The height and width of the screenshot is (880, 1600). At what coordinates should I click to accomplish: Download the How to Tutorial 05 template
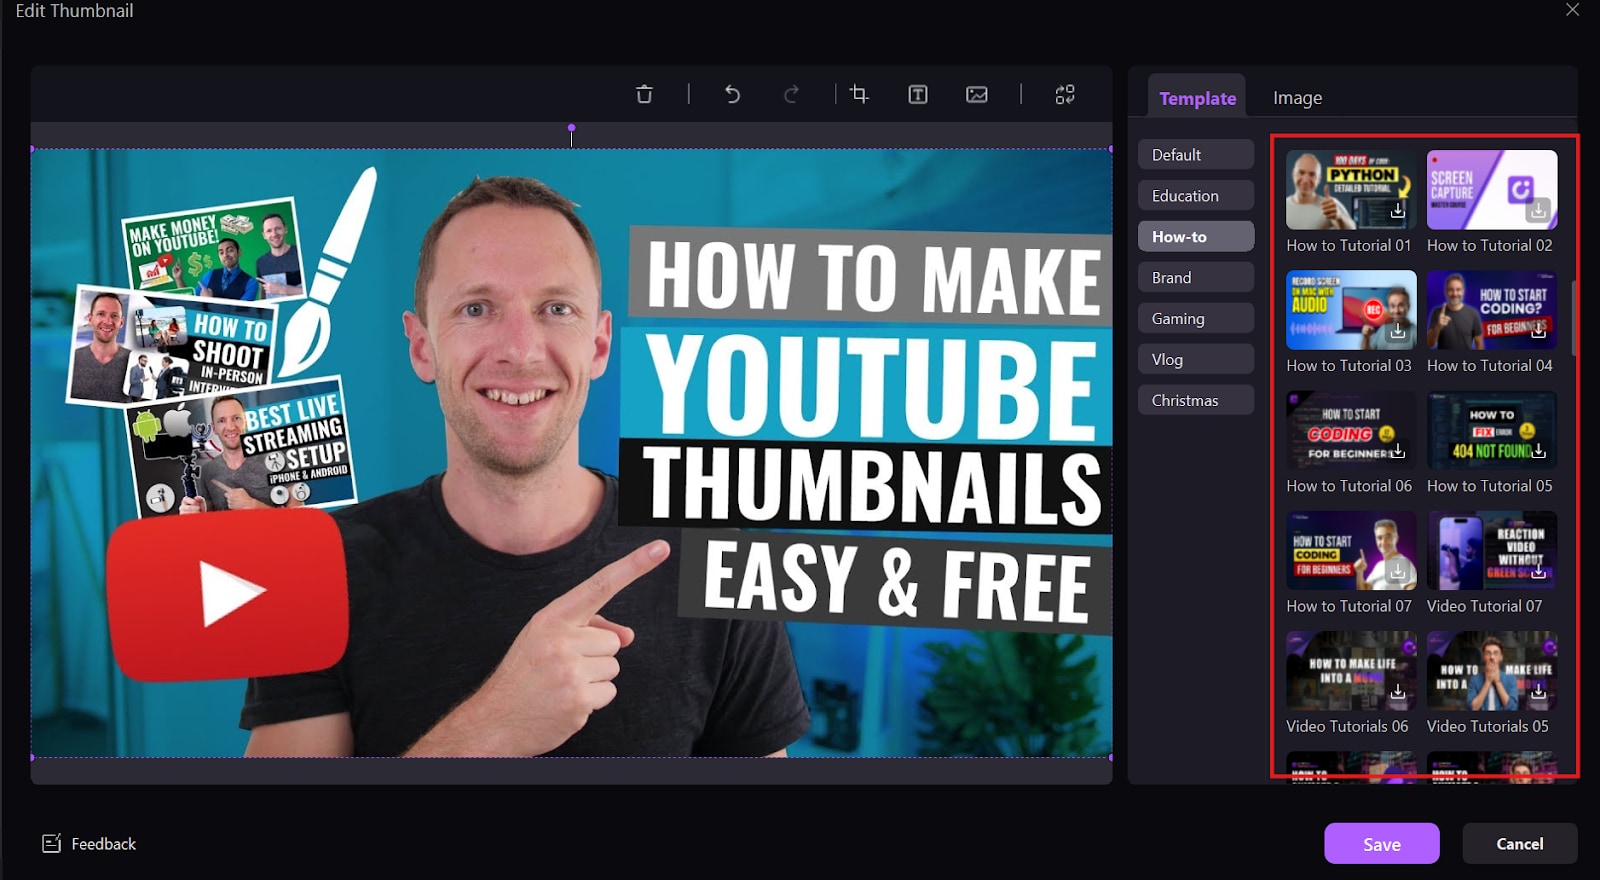pyautogui.click(x=1538, y=451)
